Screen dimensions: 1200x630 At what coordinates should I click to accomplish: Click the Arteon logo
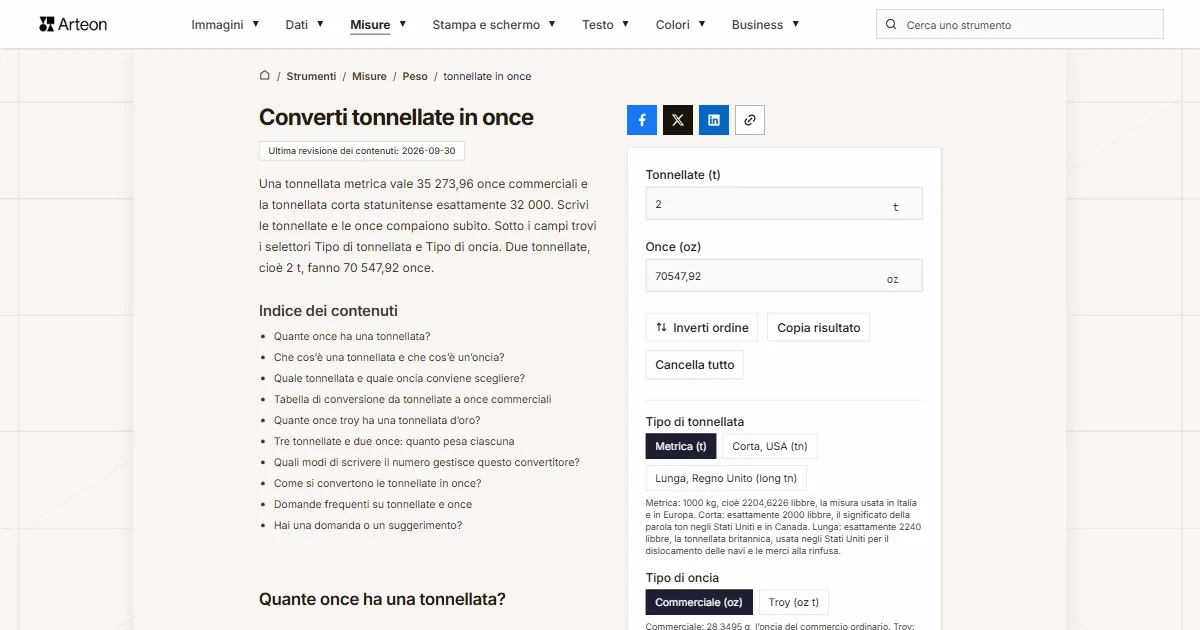pyautogui.click(x=73, y=24)
